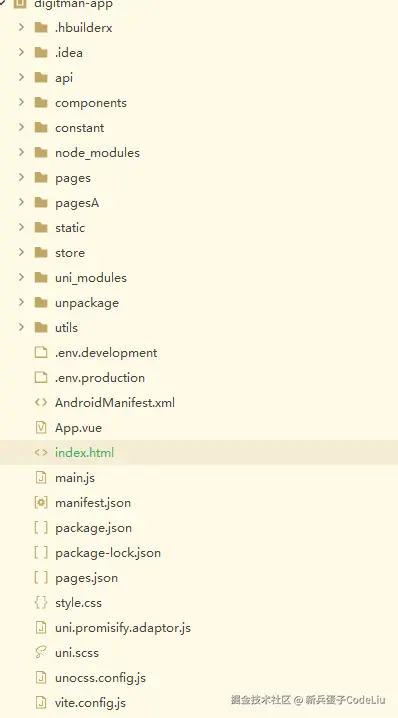The image size is (398, 718).
Task: Select the components folder name
Action: (91, 103)
